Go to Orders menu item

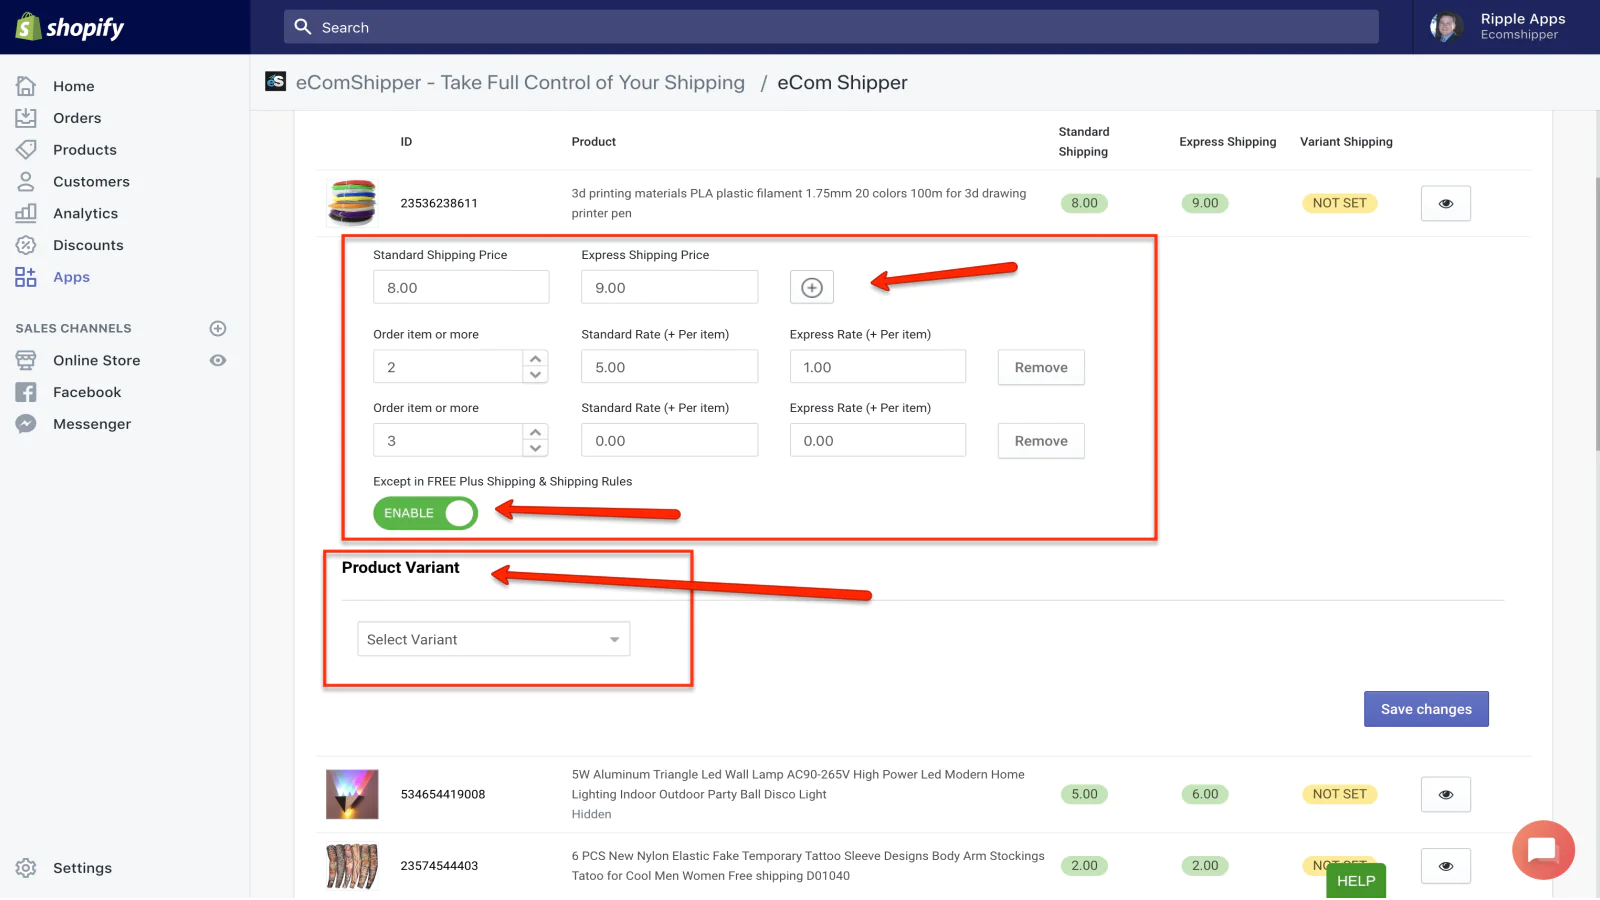(77, 118)
